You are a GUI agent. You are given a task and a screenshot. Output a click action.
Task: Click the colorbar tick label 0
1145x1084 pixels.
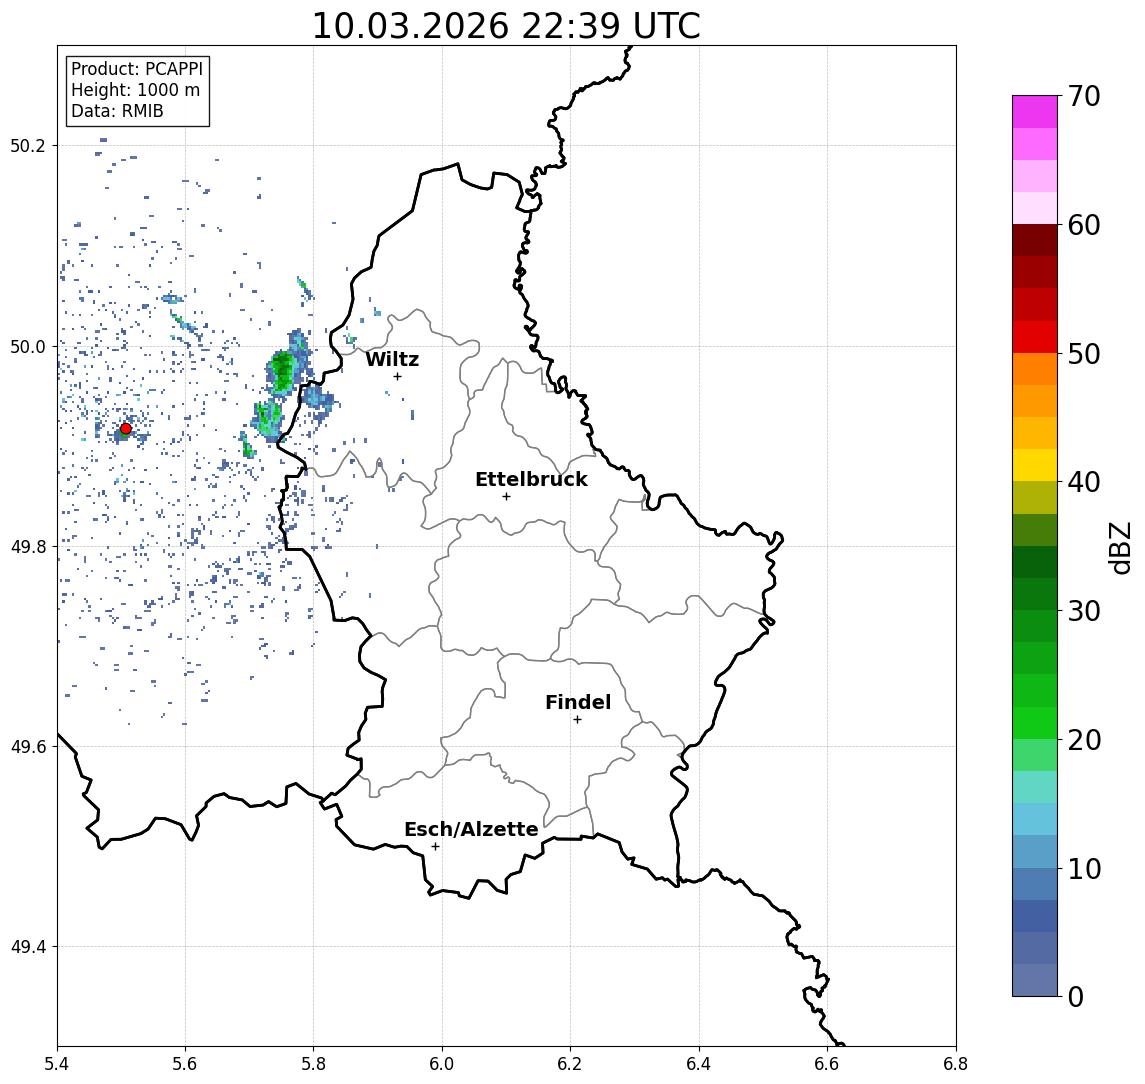(1076, 996)
